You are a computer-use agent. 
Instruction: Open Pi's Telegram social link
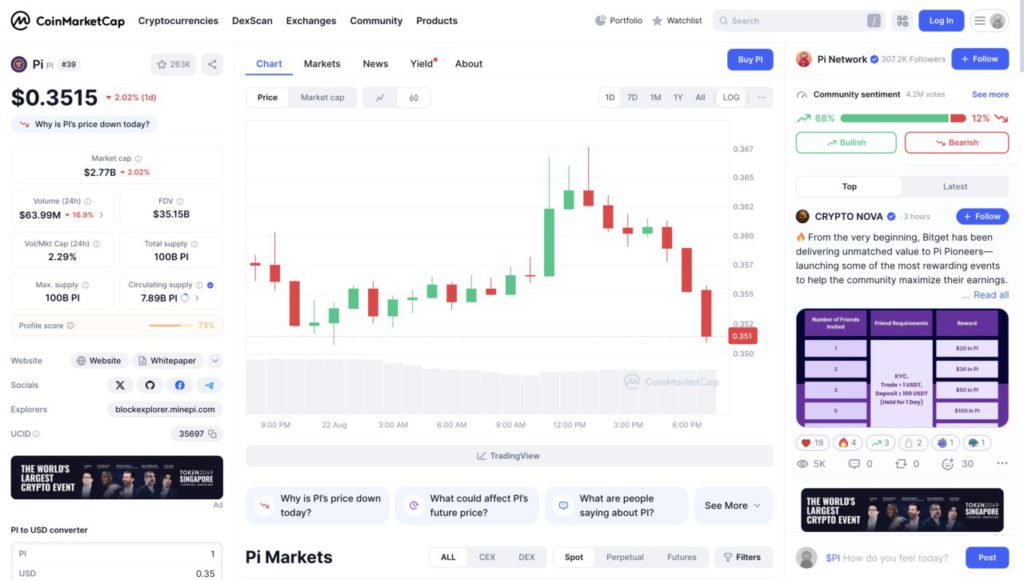point(209,385)
